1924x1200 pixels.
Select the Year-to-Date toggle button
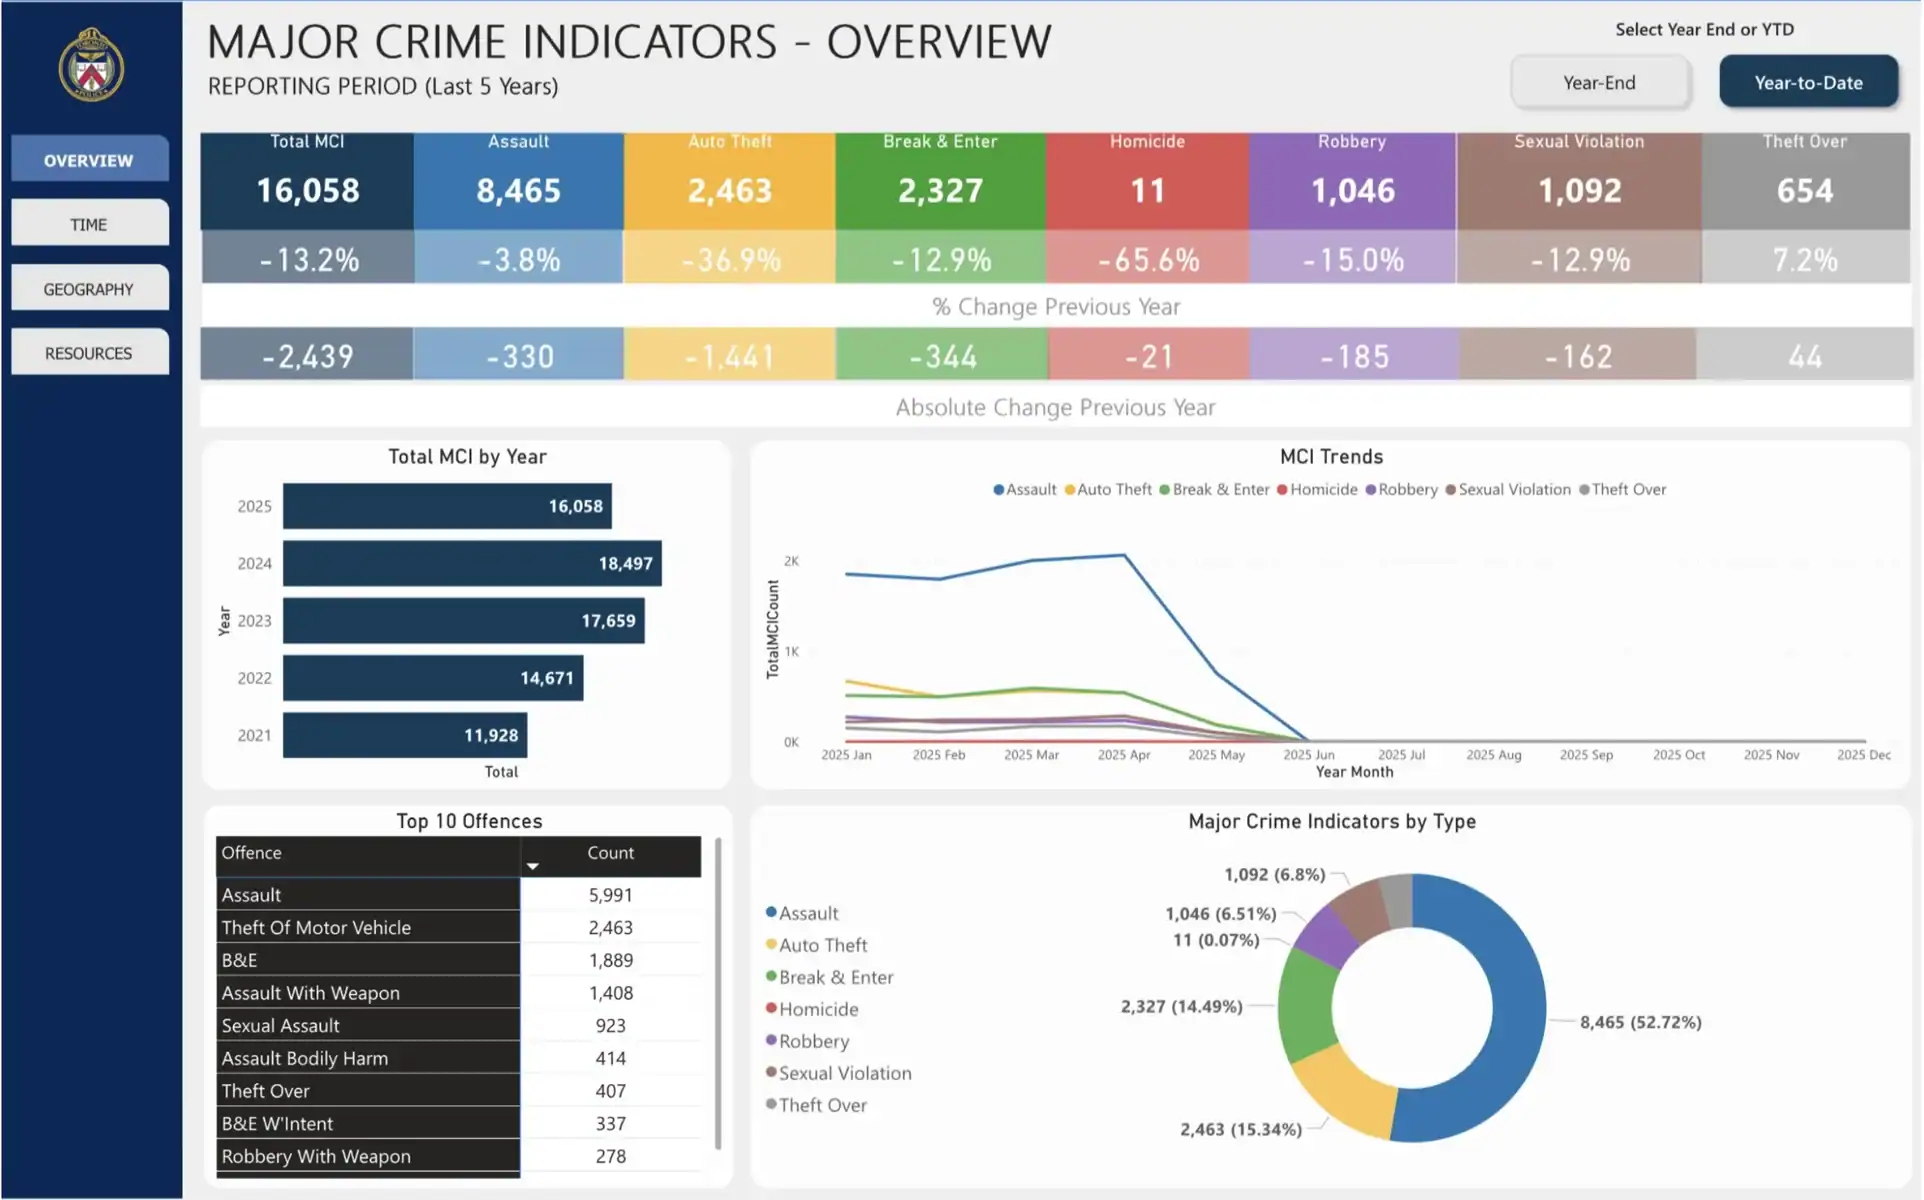coord(1807,83)
